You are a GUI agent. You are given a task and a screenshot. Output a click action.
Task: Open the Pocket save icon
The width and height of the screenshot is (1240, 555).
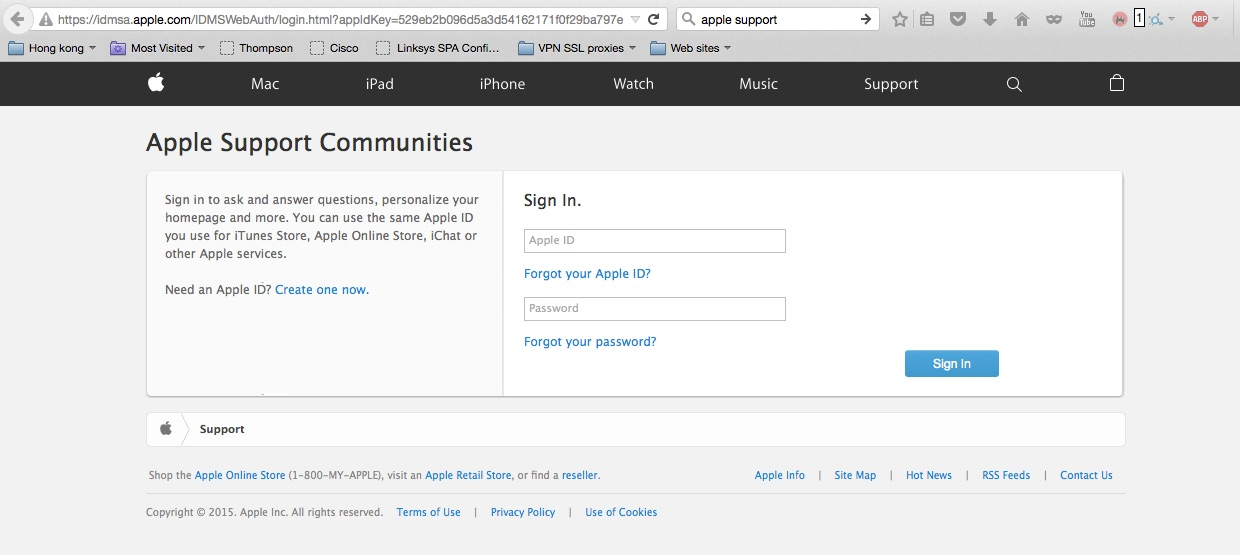pos(958,19)
